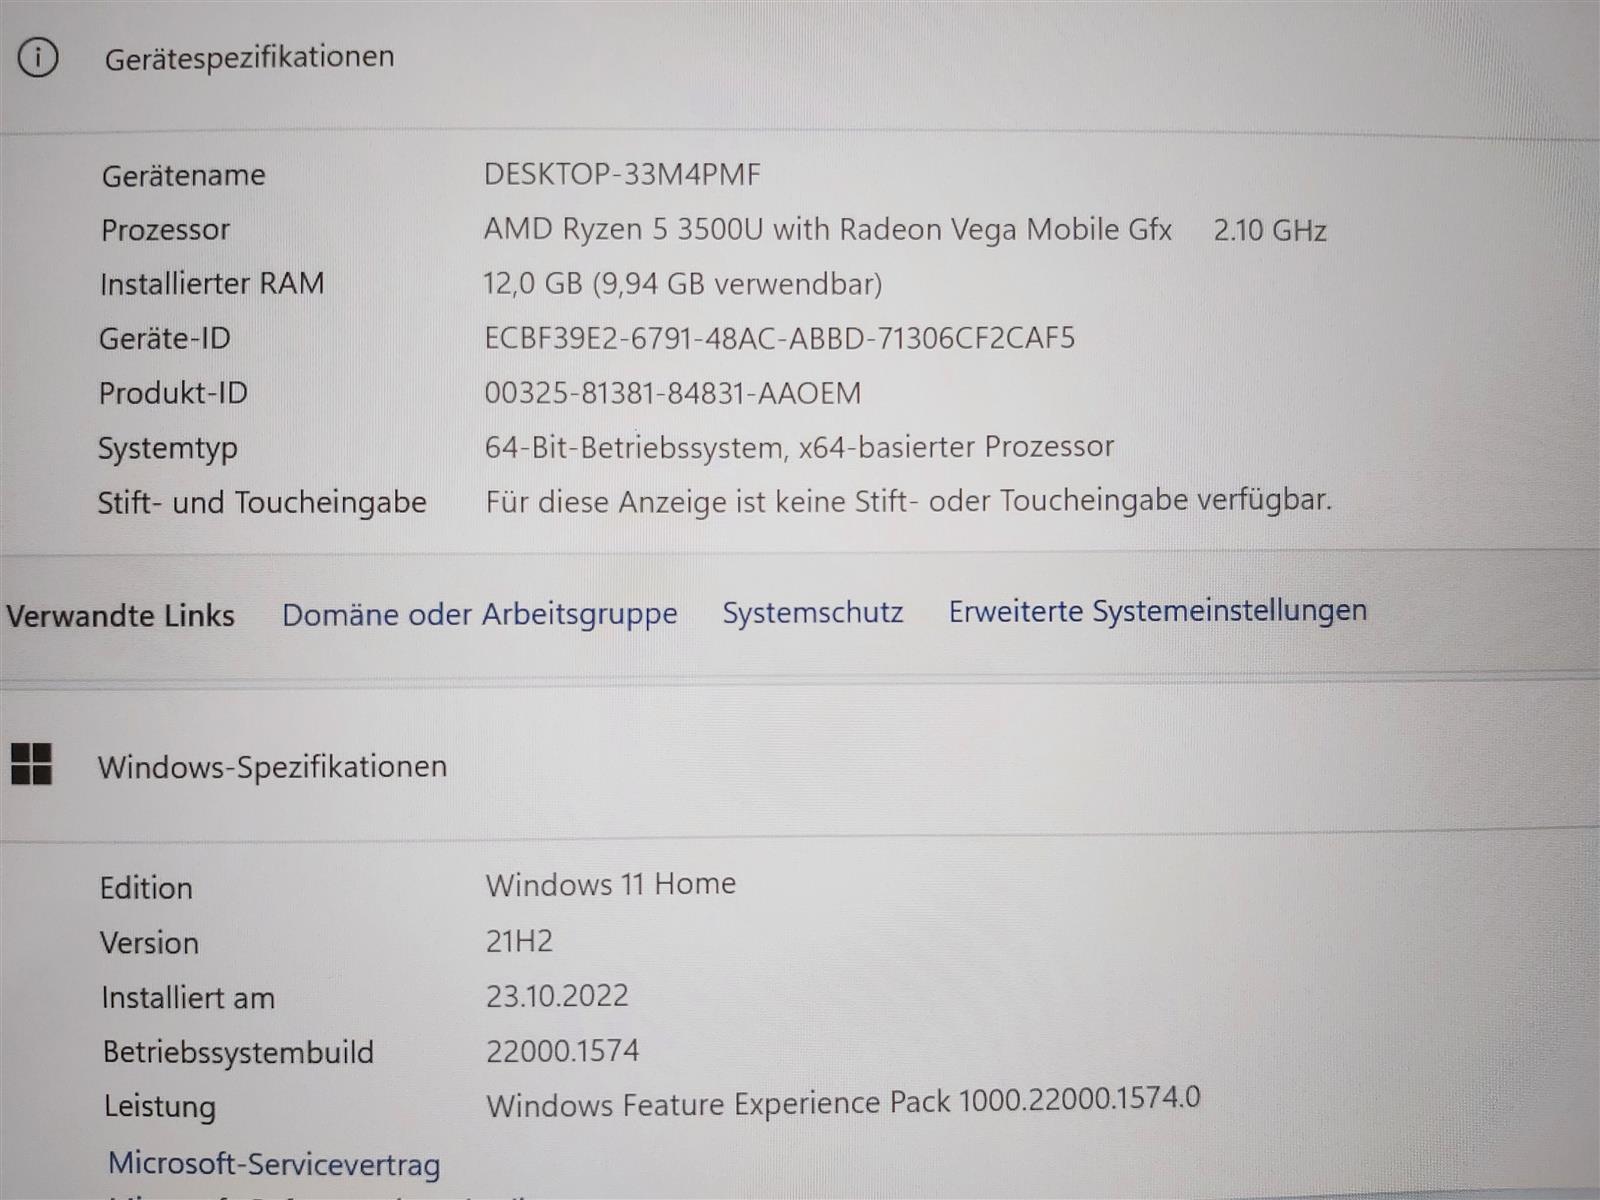Collapse the Gerätespezifikationen section header
Image resolution: width=1600 pixels, height=1200 pixels.
tap(250, 58)
